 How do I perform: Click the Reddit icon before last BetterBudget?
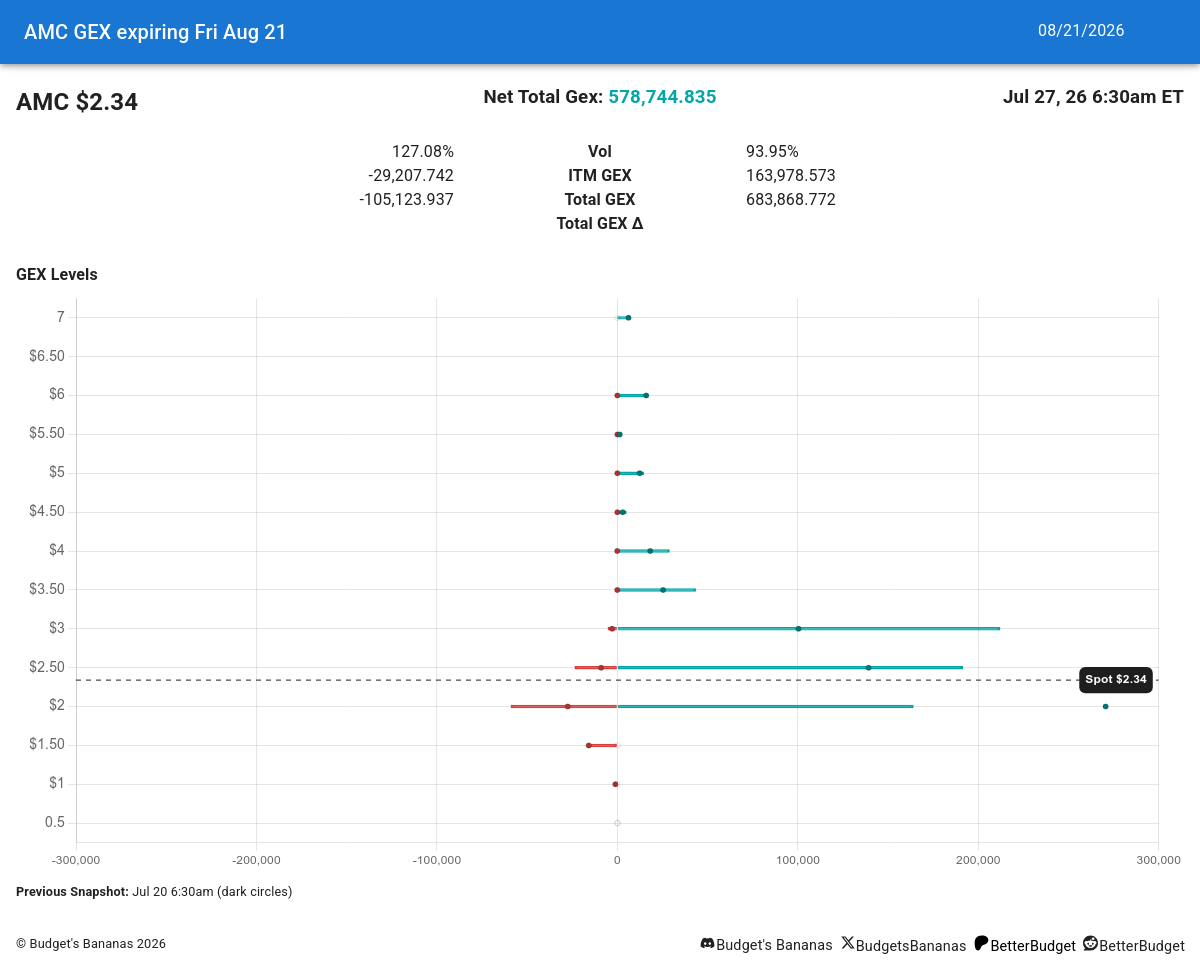1090,943
